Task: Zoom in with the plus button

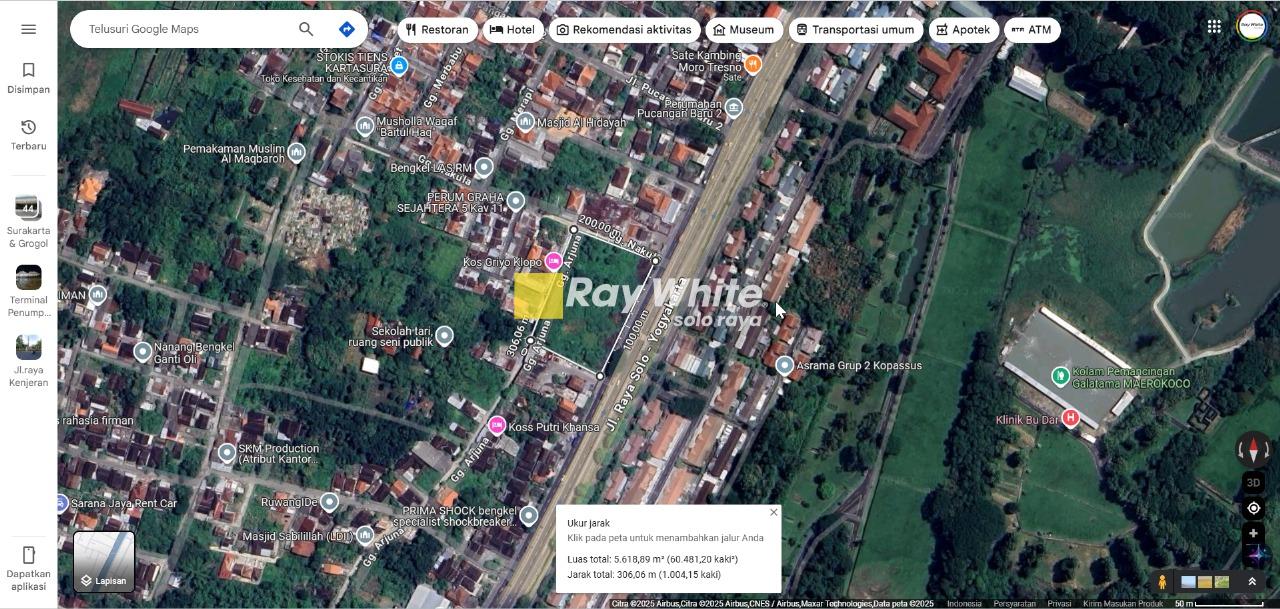Action: coord(1253,533)
